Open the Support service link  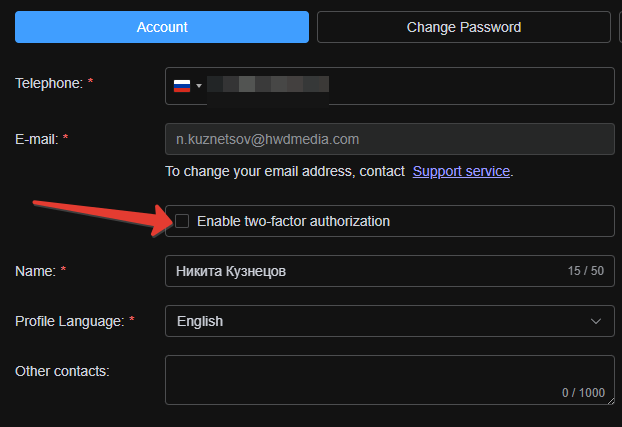click(x=461, y=171)
